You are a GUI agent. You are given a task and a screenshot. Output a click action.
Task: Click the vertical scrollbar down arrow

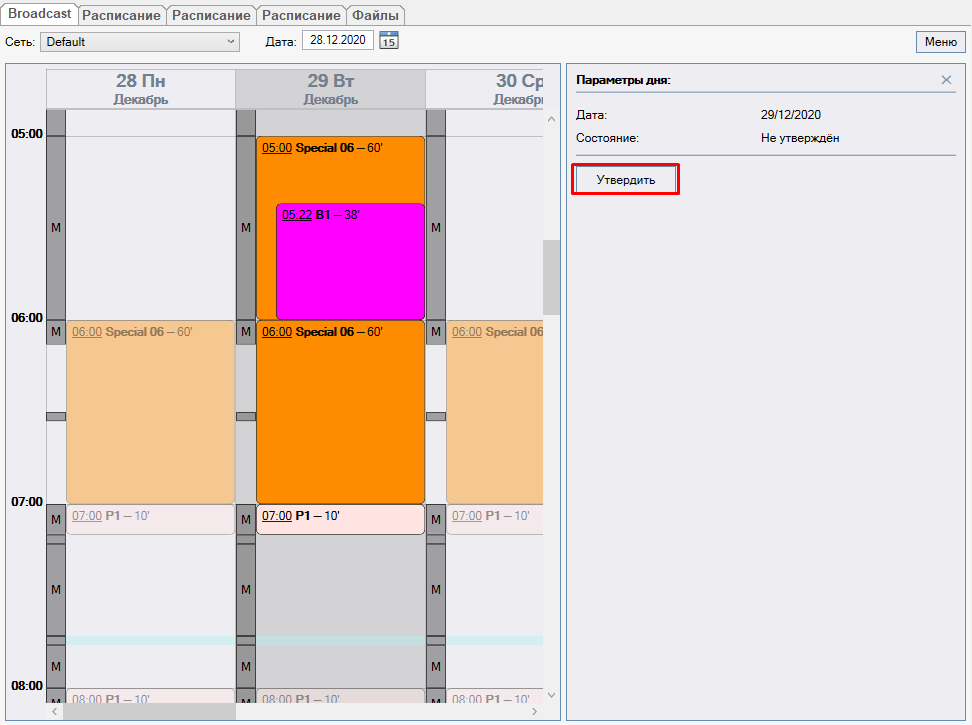551,695
